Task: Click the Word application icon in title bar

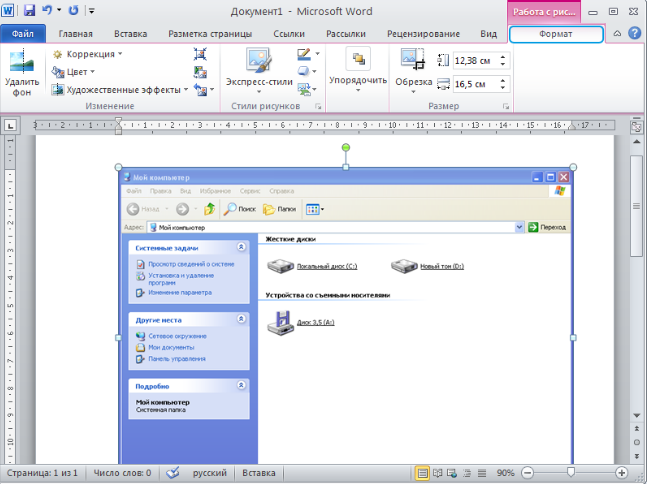Action: (x=8, y=10)
